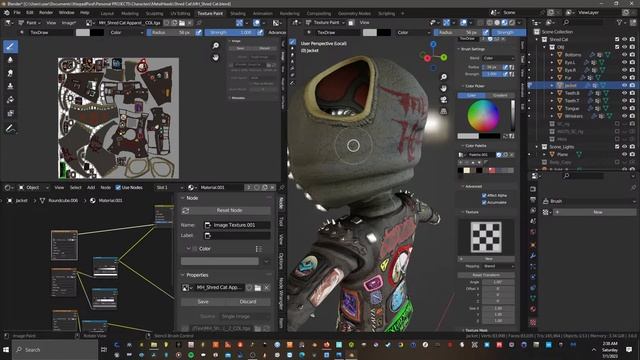Toggle the Use Nodes checkbox
Screen dimensions: 640x360
click(118, 187)
